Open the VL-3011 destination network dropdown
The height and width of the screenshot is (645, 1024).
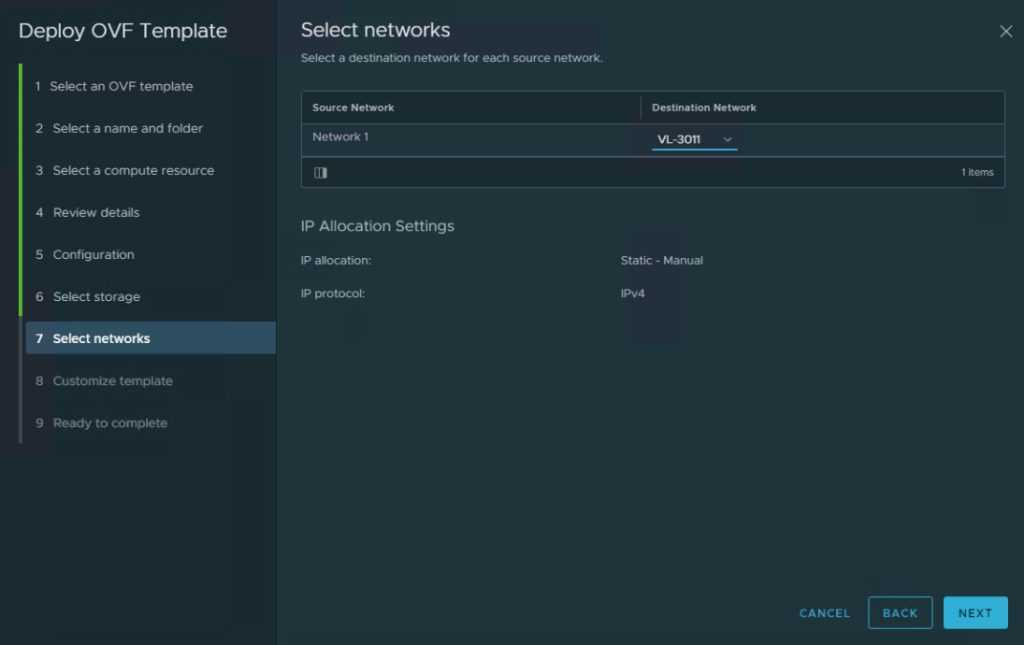(694, 140)
